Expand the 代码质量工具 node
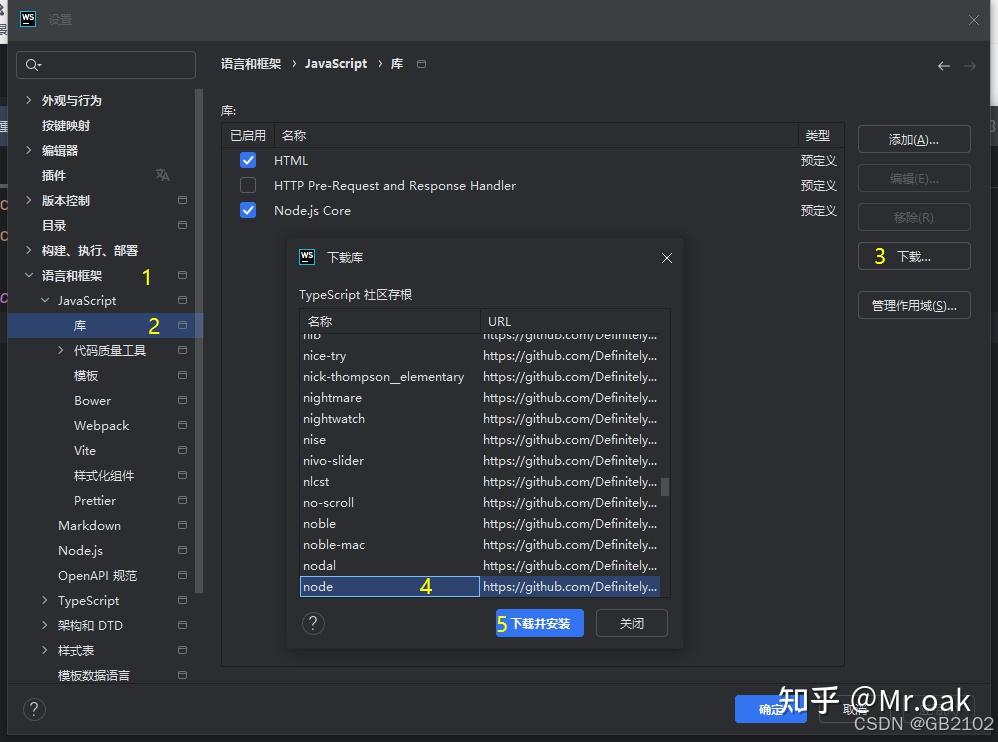Viewport: 998px width, 742px height. pos(60,350)
